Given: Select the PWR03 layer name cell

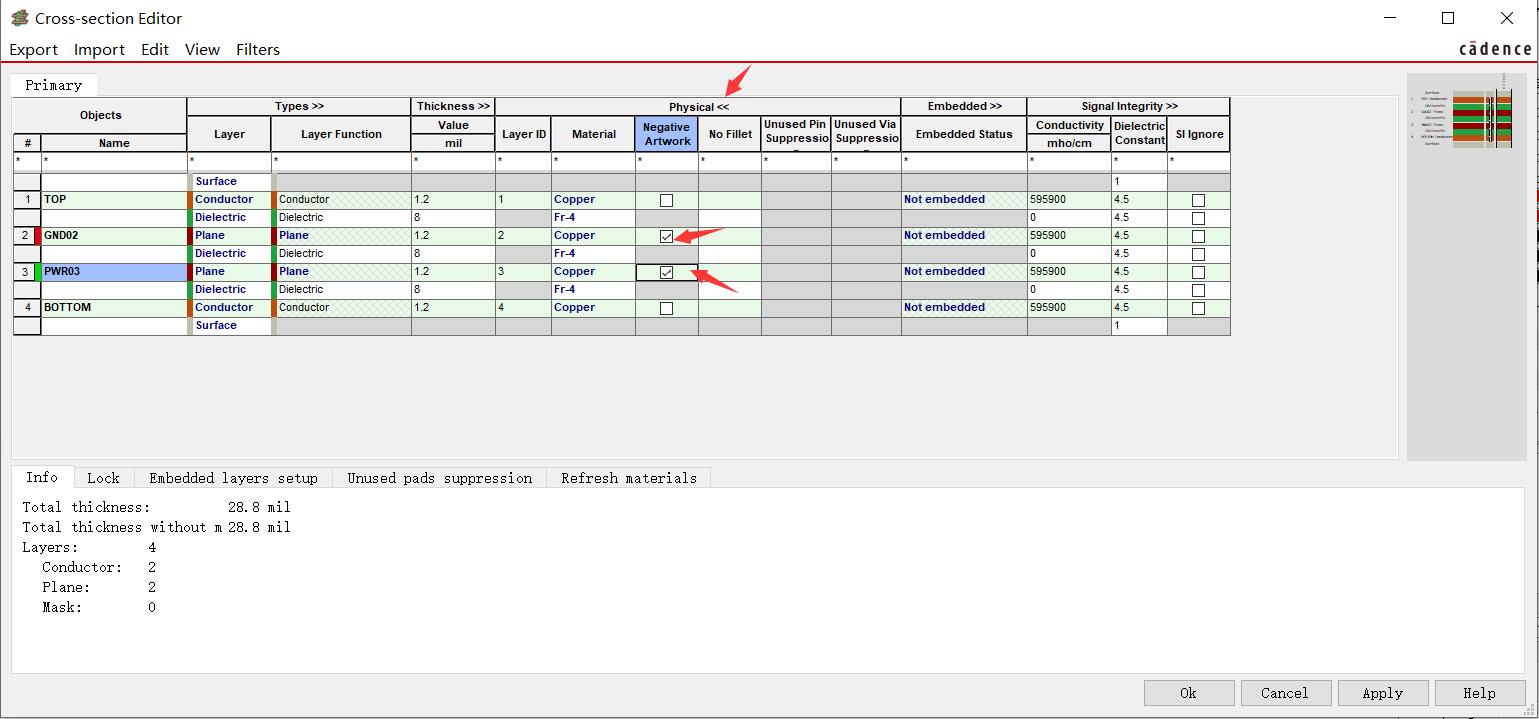Looking at the screenshot, I should point(114,272).
